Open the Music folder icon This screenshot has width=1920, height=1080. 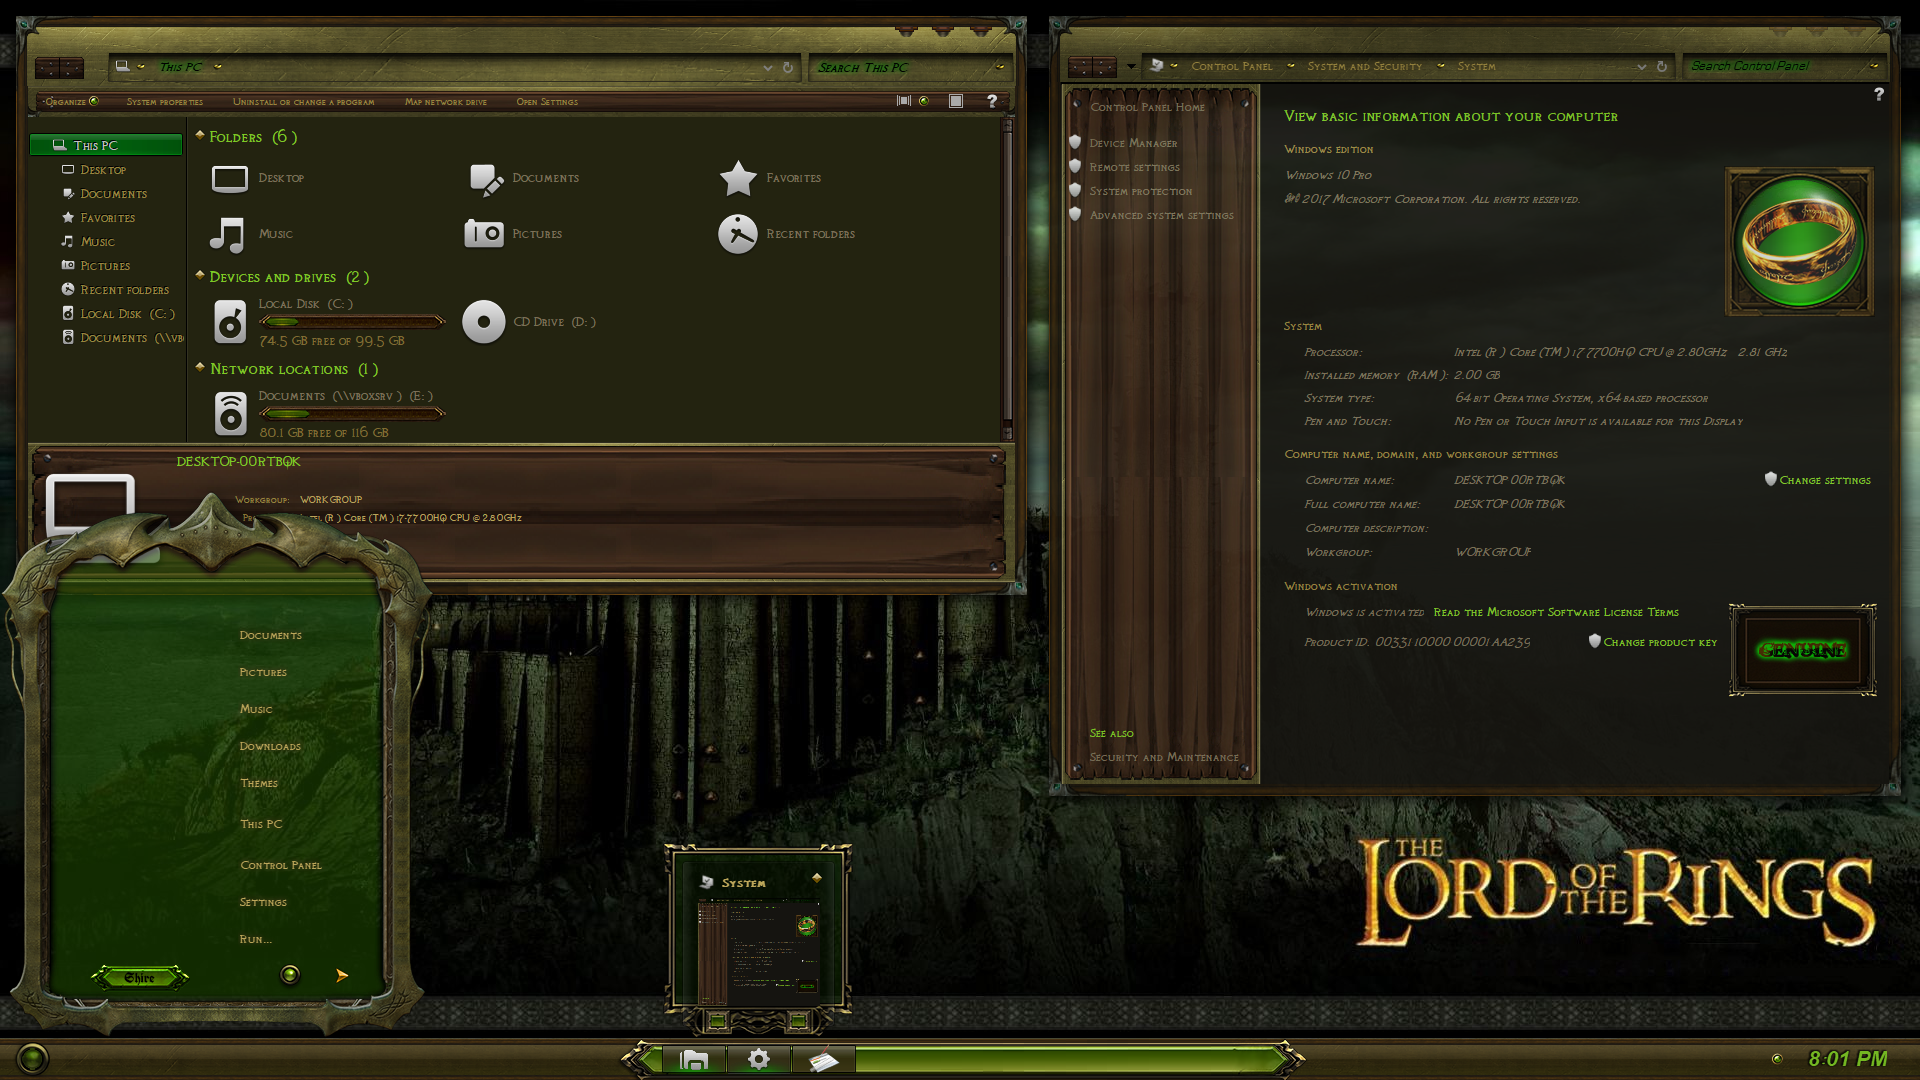tap(228, 234)
